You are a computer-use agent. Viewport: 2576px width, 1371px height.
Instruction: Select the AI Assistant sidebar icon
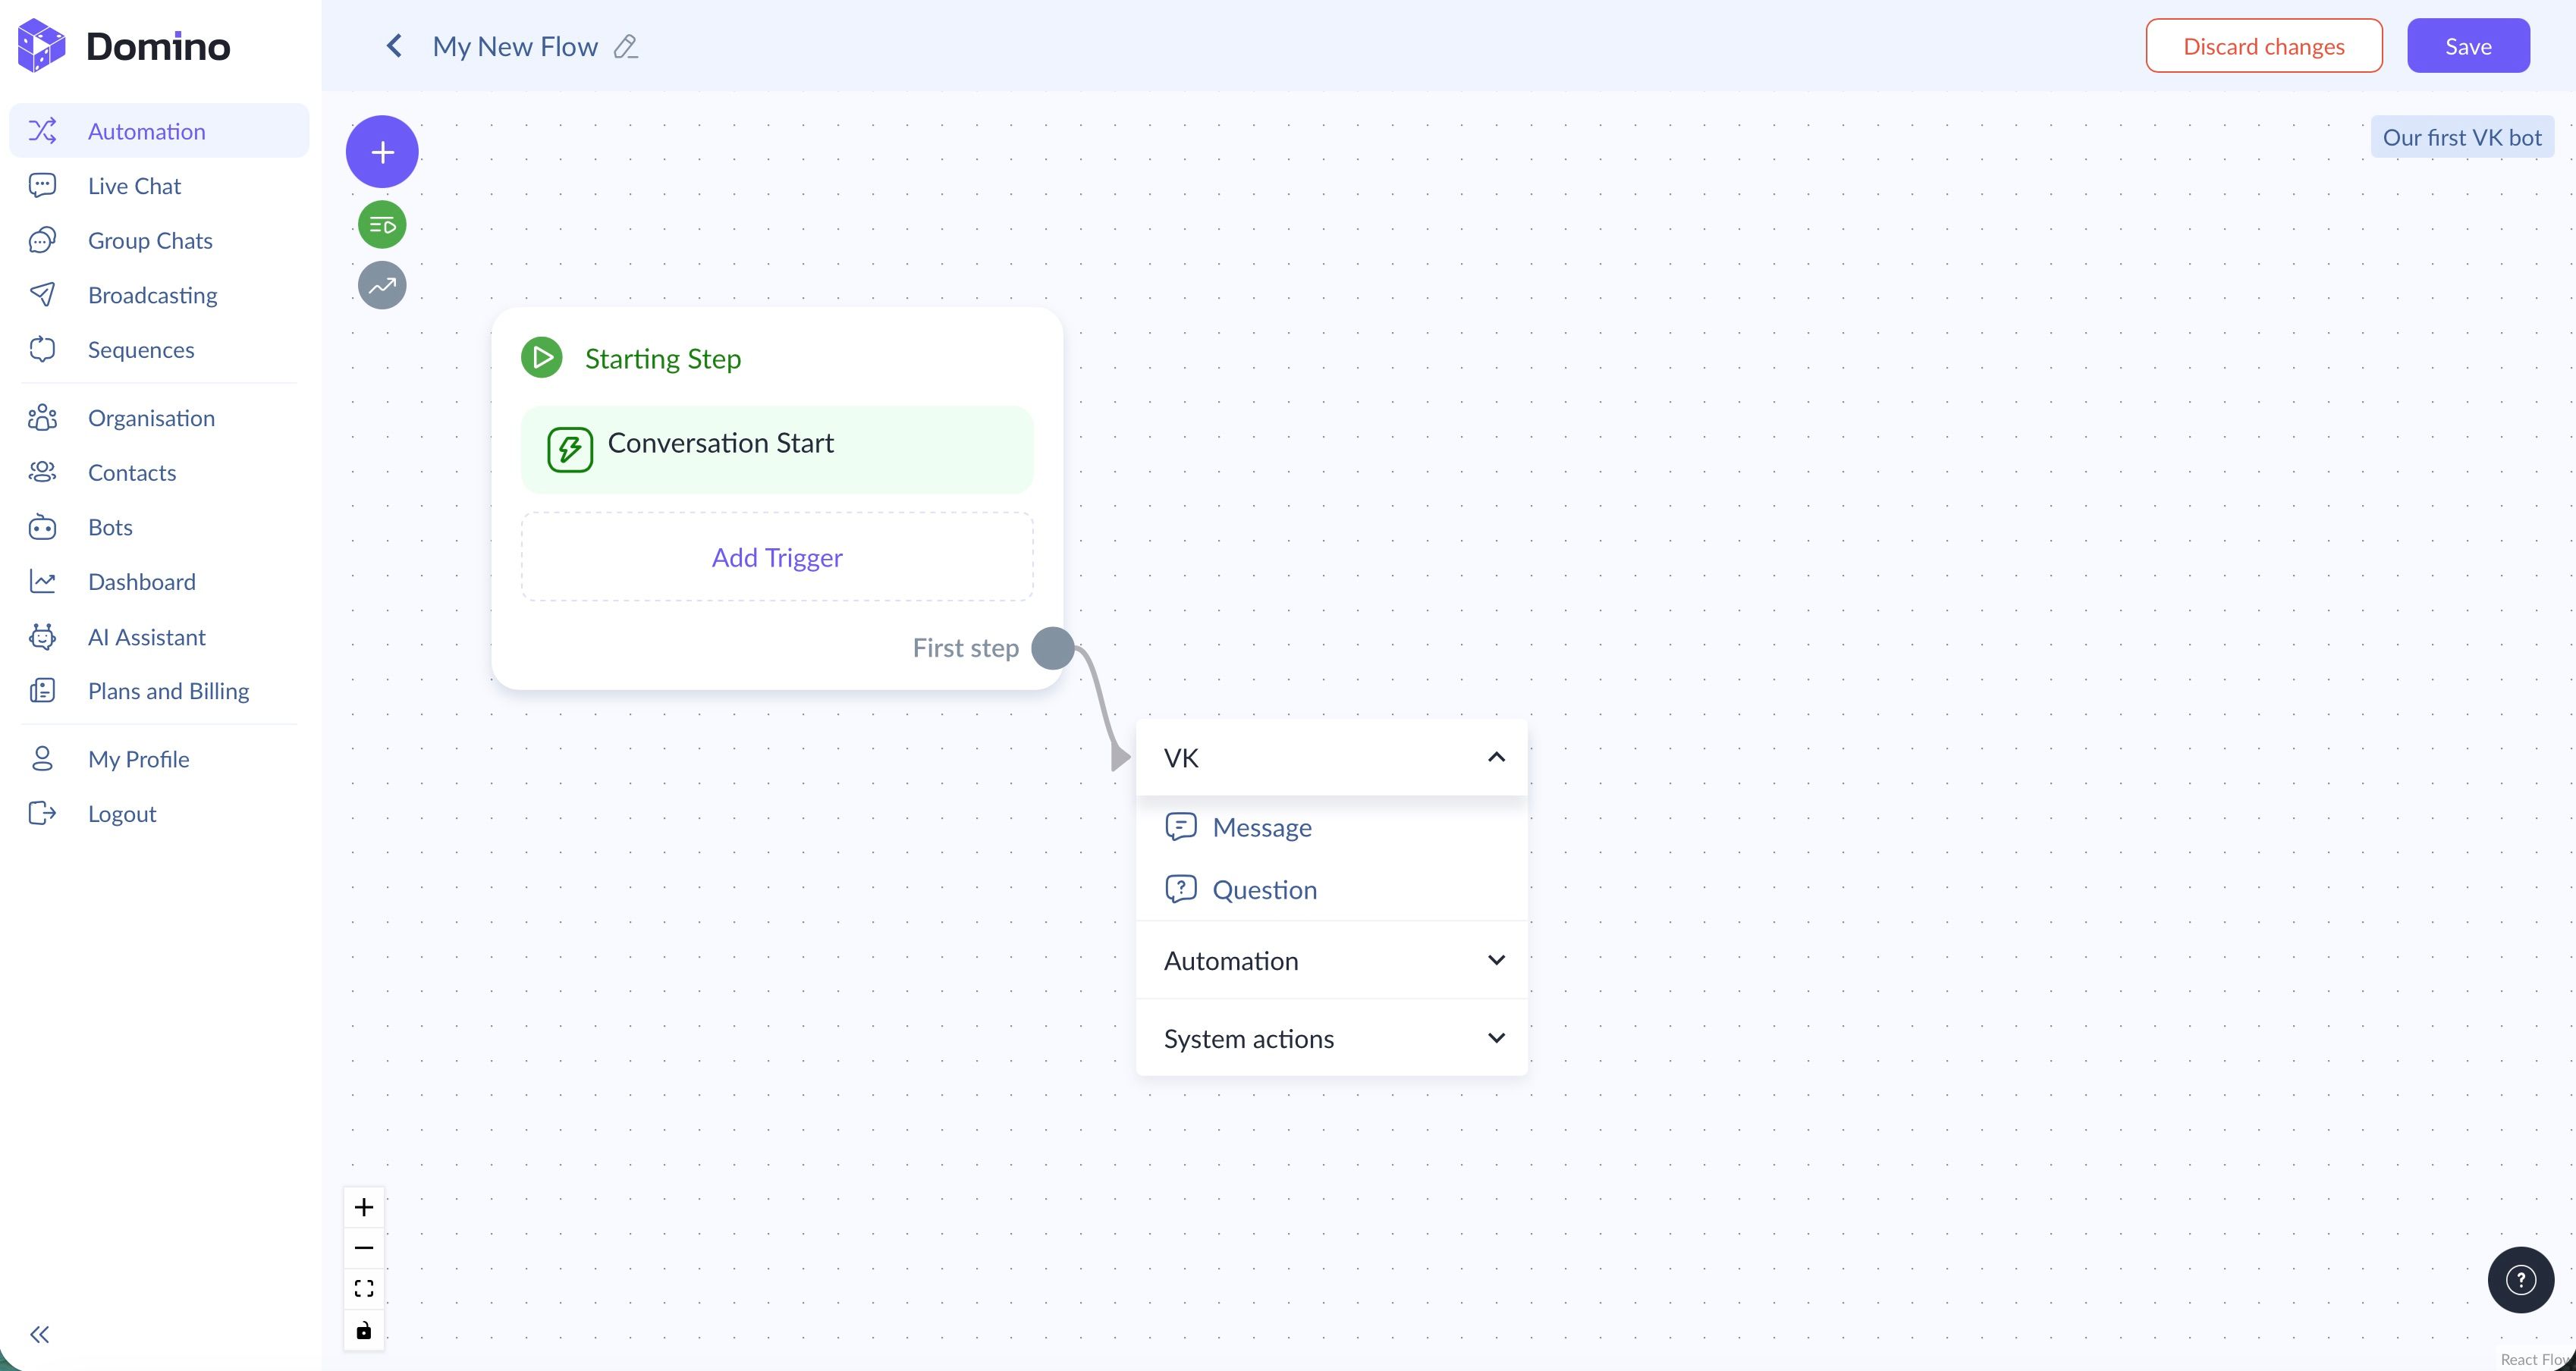tap(41, 636)
